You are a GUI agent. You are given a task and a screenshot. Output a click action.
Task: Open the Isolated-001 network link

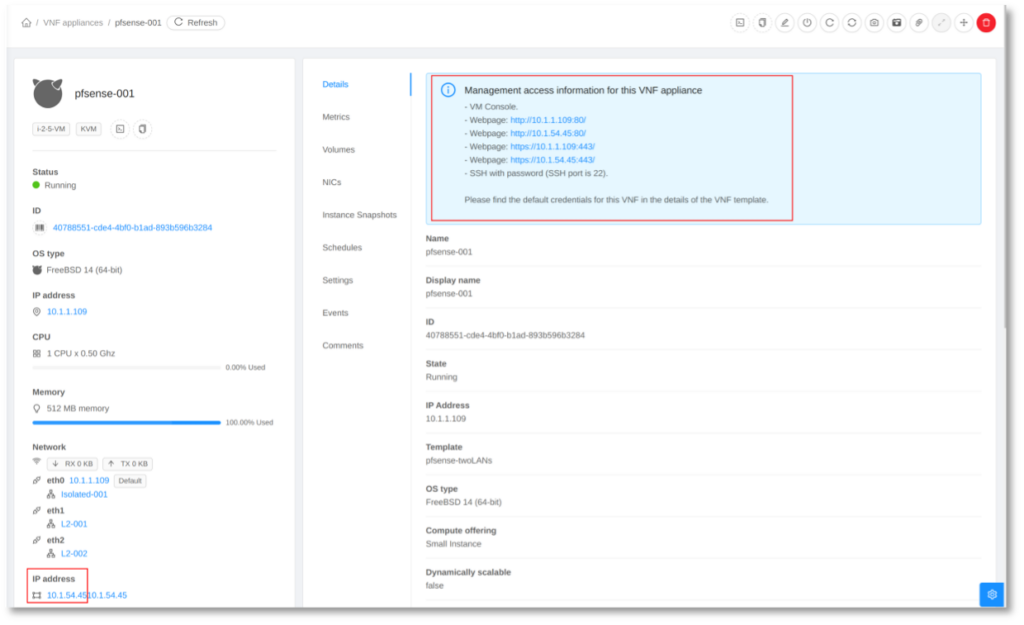[84, 494]
